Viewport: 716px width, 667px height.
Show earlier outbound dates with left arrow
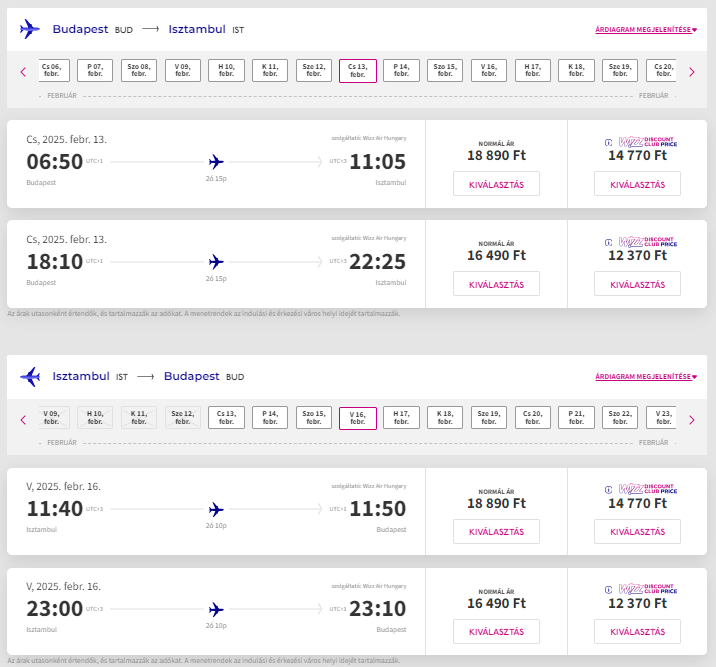click(x=23, y=72)
